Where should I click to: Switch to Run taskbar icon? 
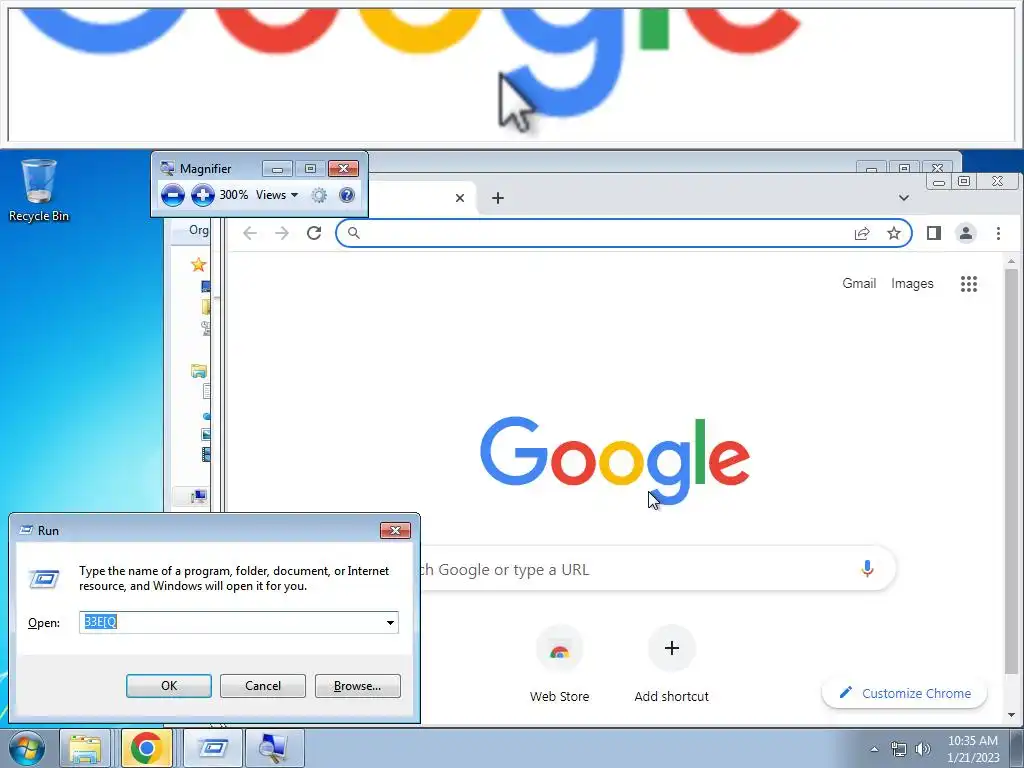213,748
